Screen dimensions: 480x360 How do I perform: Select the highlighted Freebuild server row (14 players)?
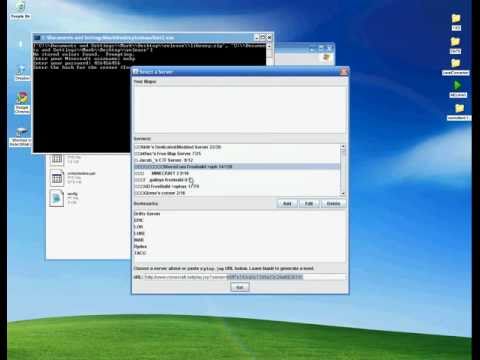[237, 166]
